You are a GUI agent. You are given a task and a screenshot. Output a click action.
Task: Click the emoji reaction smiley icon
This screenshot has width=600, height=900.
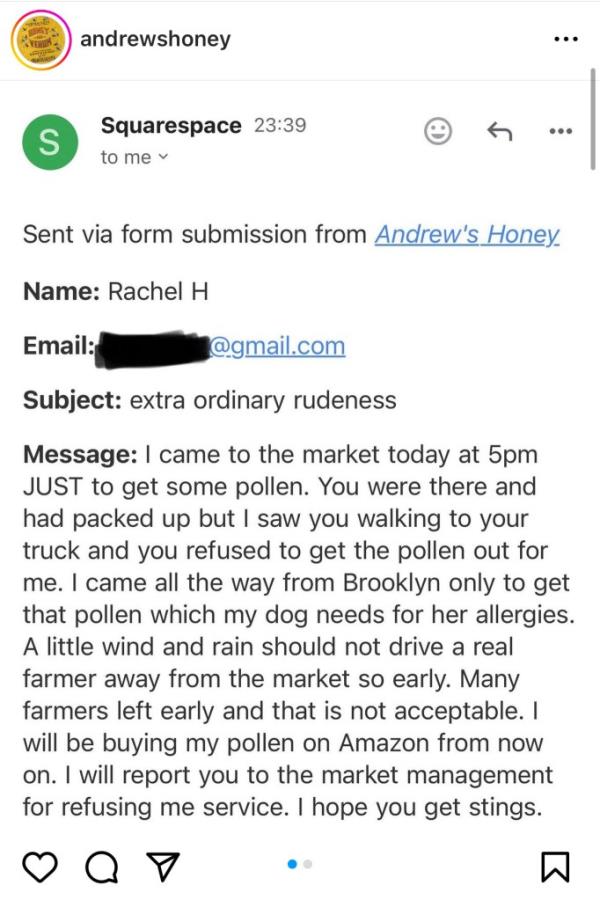[x=438, y=131]
